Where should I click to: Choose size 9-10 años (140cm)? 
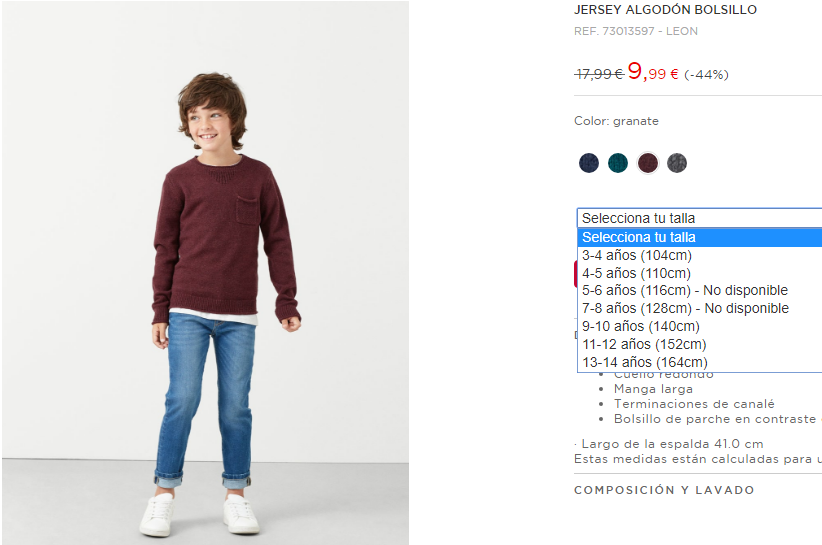(699, 326)
